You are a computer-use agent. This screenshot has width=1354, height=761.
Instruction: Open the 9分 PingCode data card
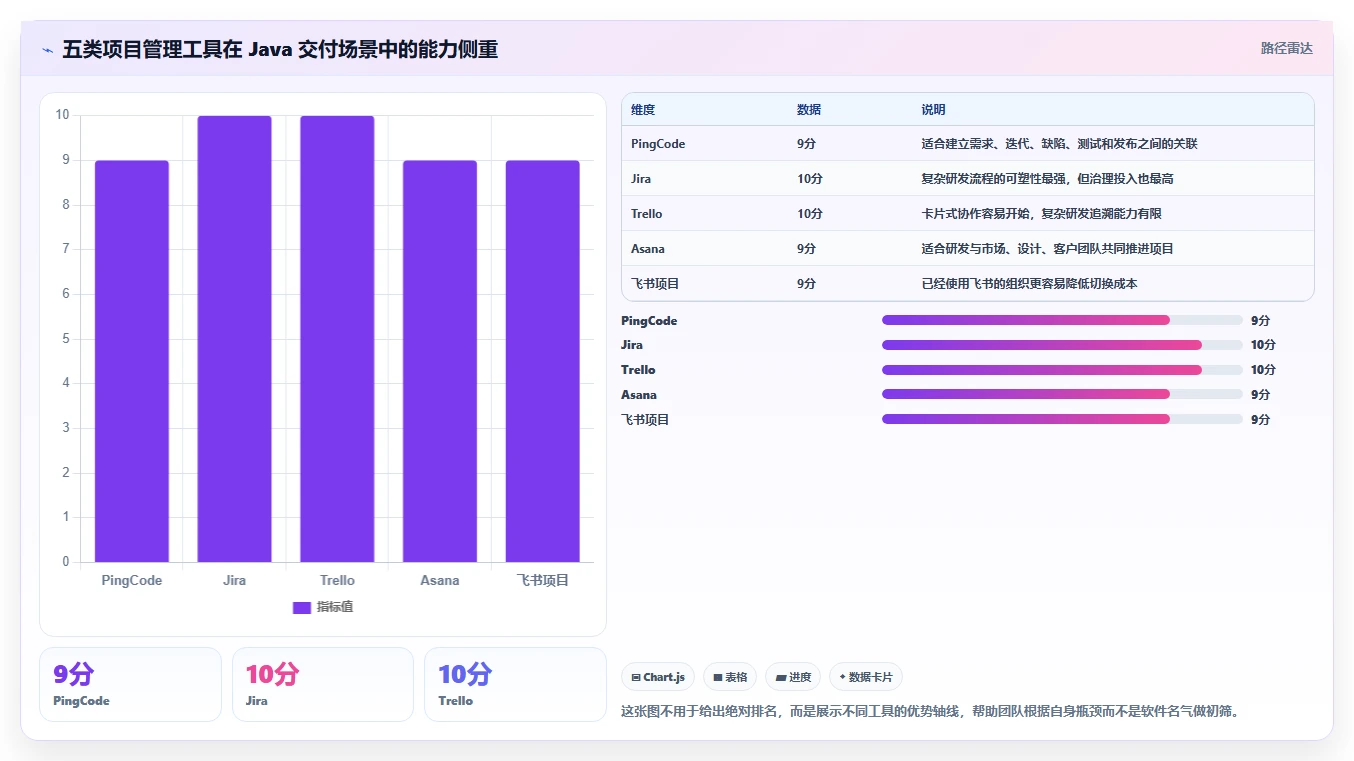130,684
